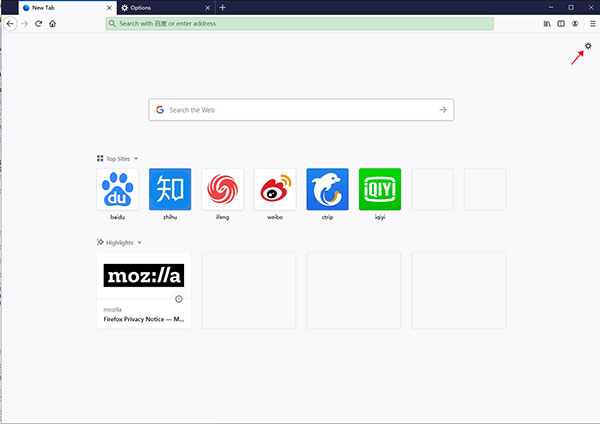Click the Highlights section icon
Screen dimensions: 600x424
pos(100,242)
